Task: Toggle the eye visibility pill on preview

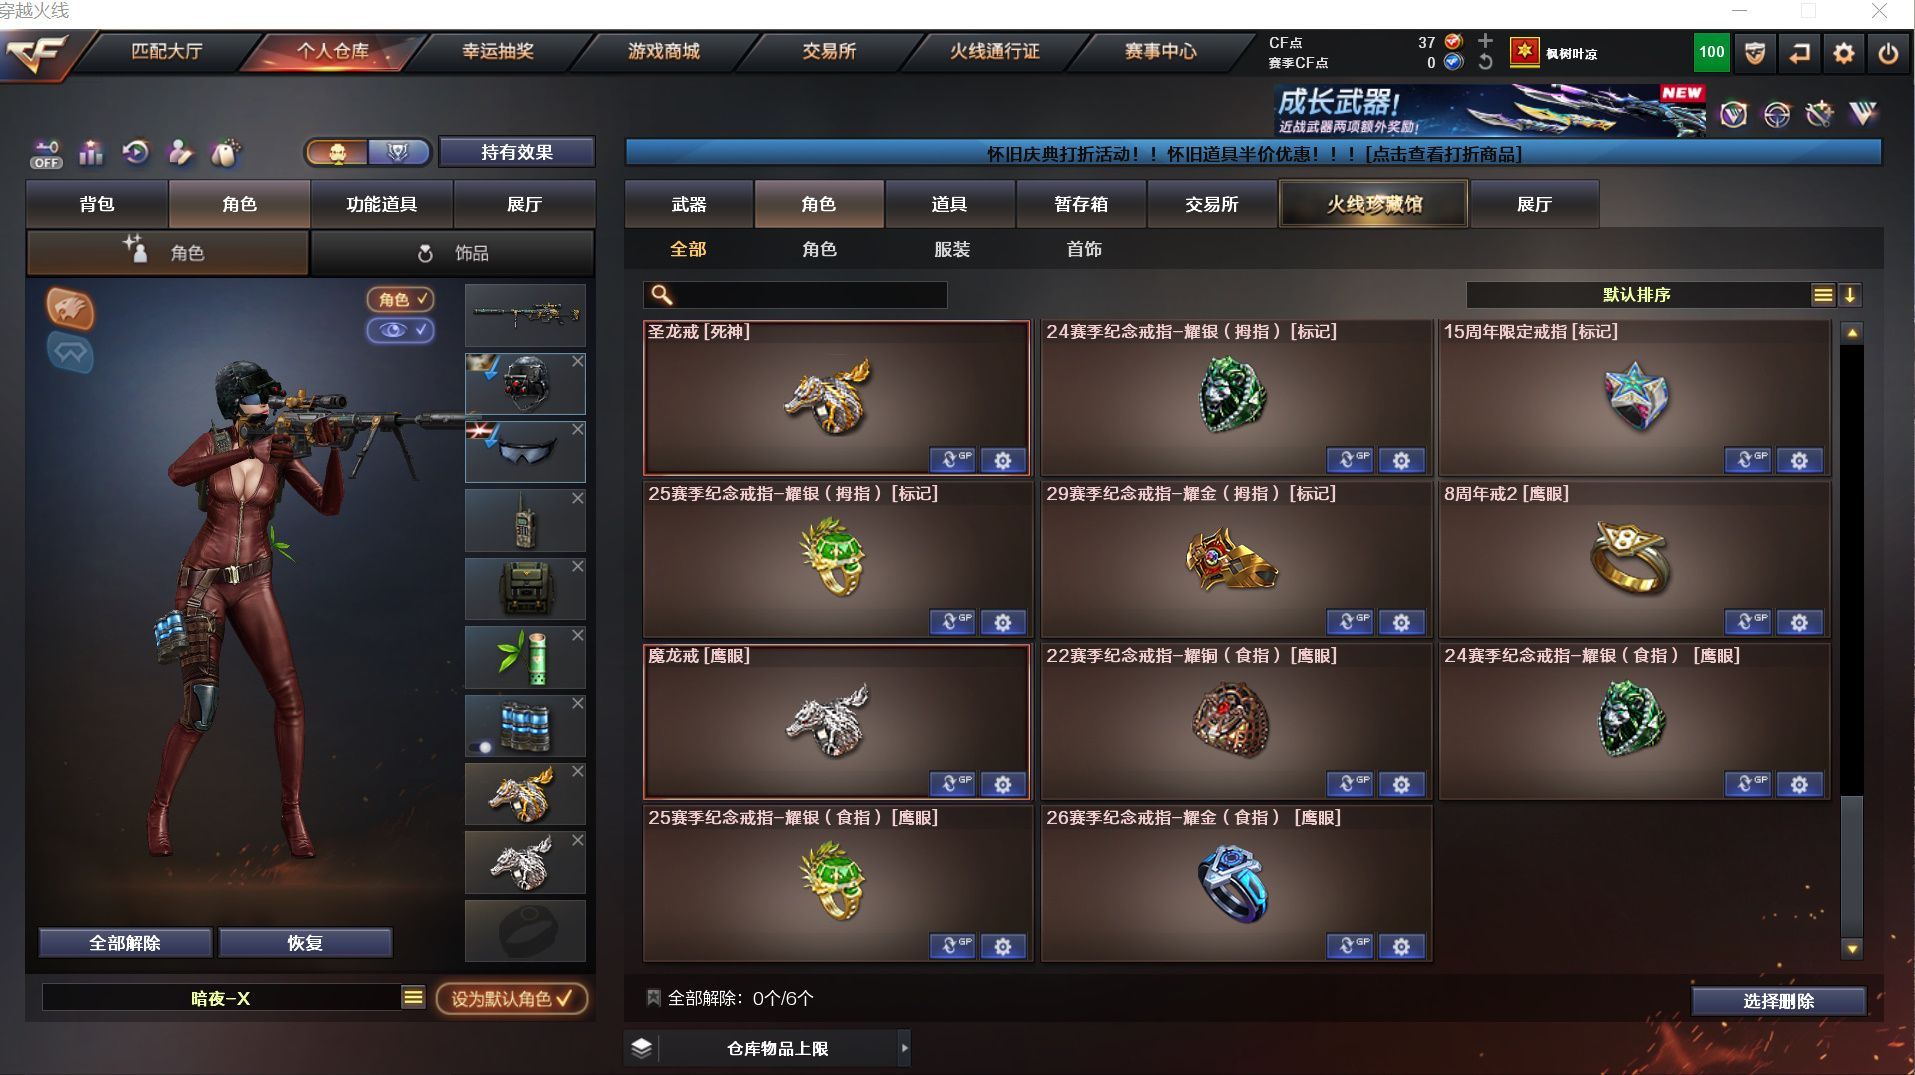Action: [401, 330]
